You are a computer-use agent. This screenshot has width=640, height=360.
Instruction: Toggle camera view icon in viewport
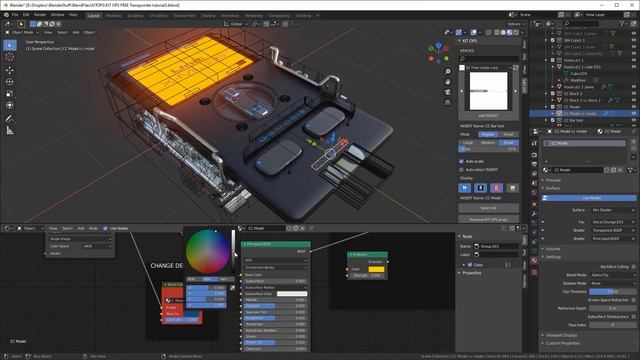click(448, 92)
